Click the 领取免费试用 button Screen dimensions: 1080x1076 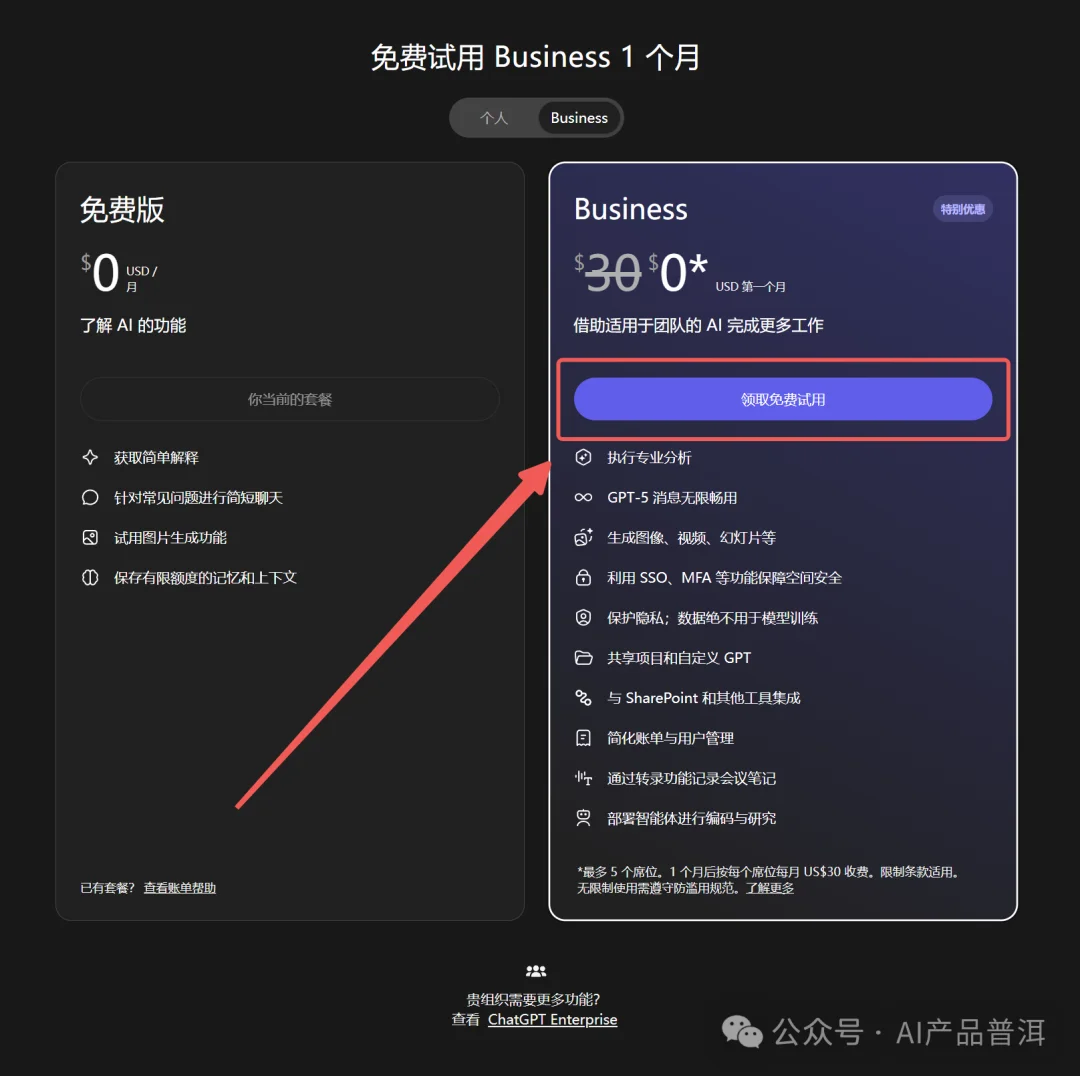pos(783,398)
